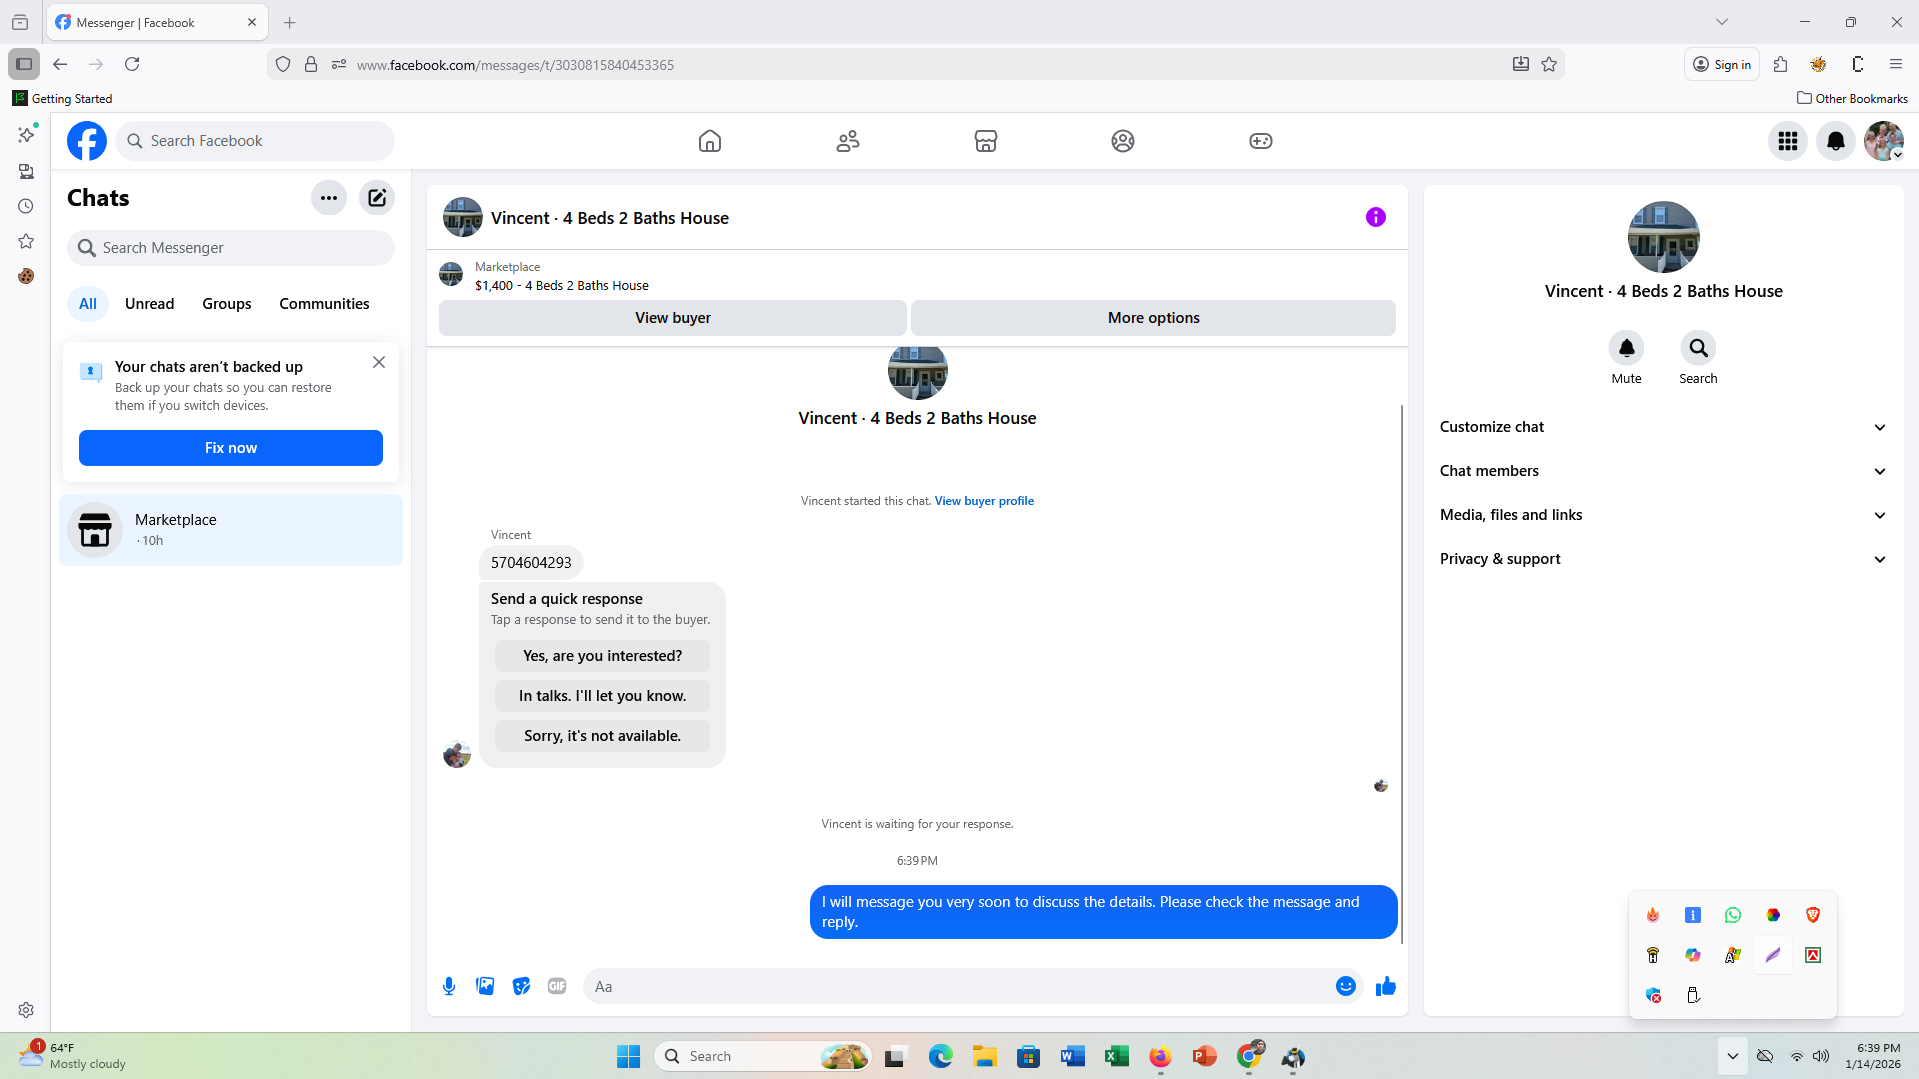Open Gaming icon in top navigation
Screen dimensions: 1919x1079
1261,141
